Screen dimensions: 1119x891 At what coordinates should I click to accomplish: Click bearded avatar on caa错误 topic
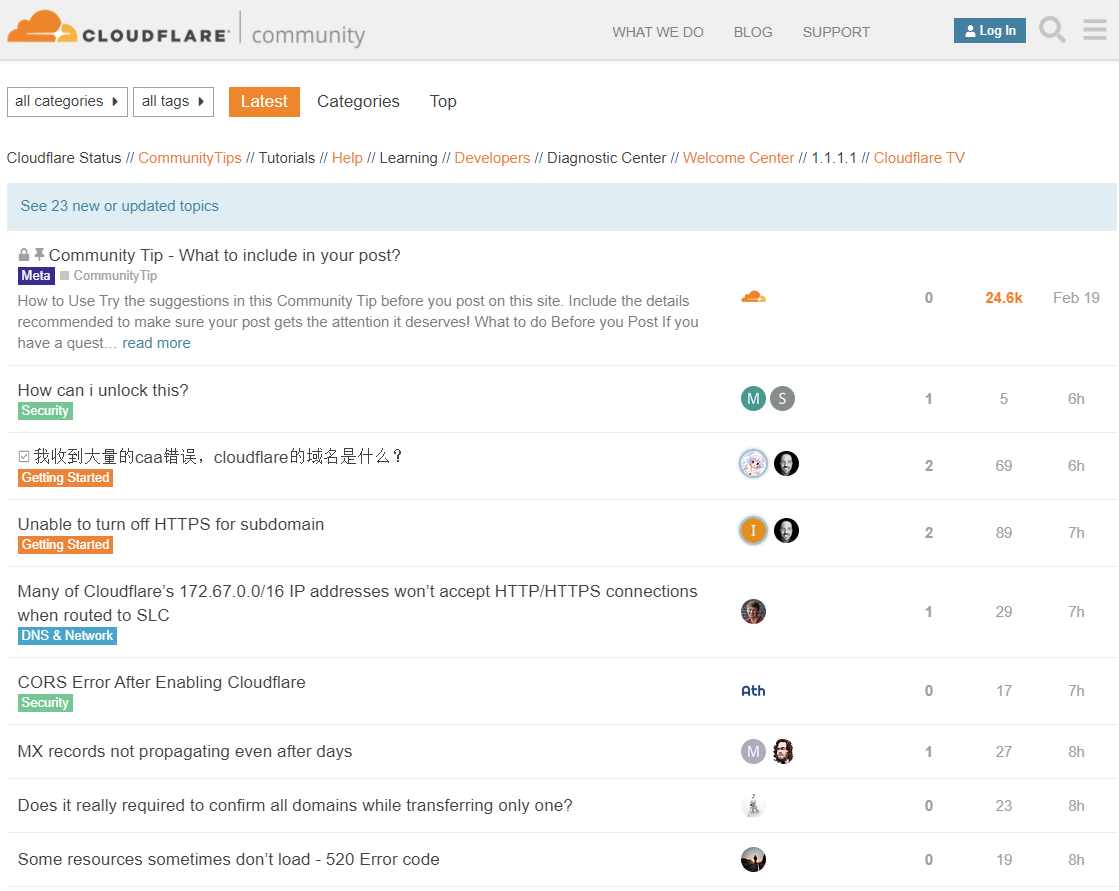click(x=786, y=464)
